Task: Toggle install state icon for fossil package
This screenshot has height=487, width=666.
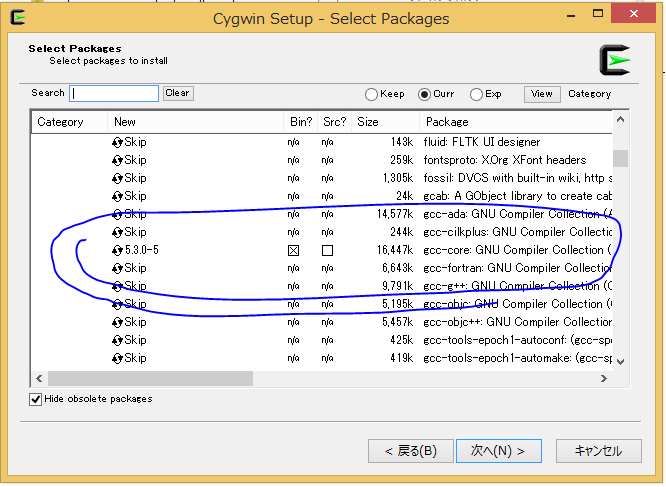Action: [x=117, y=178]
